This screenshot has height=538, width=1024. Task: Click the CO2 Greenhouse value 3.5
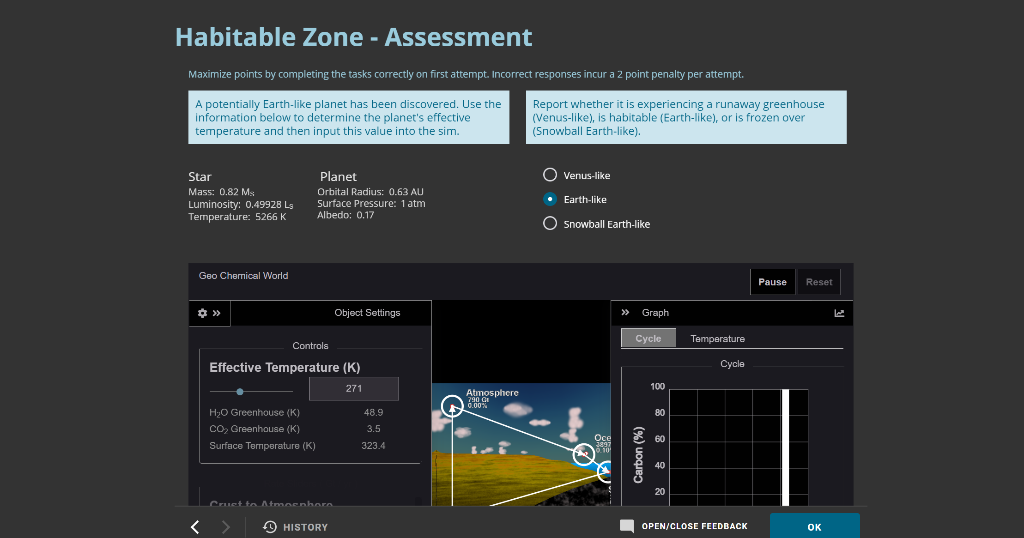click(374, 429)
